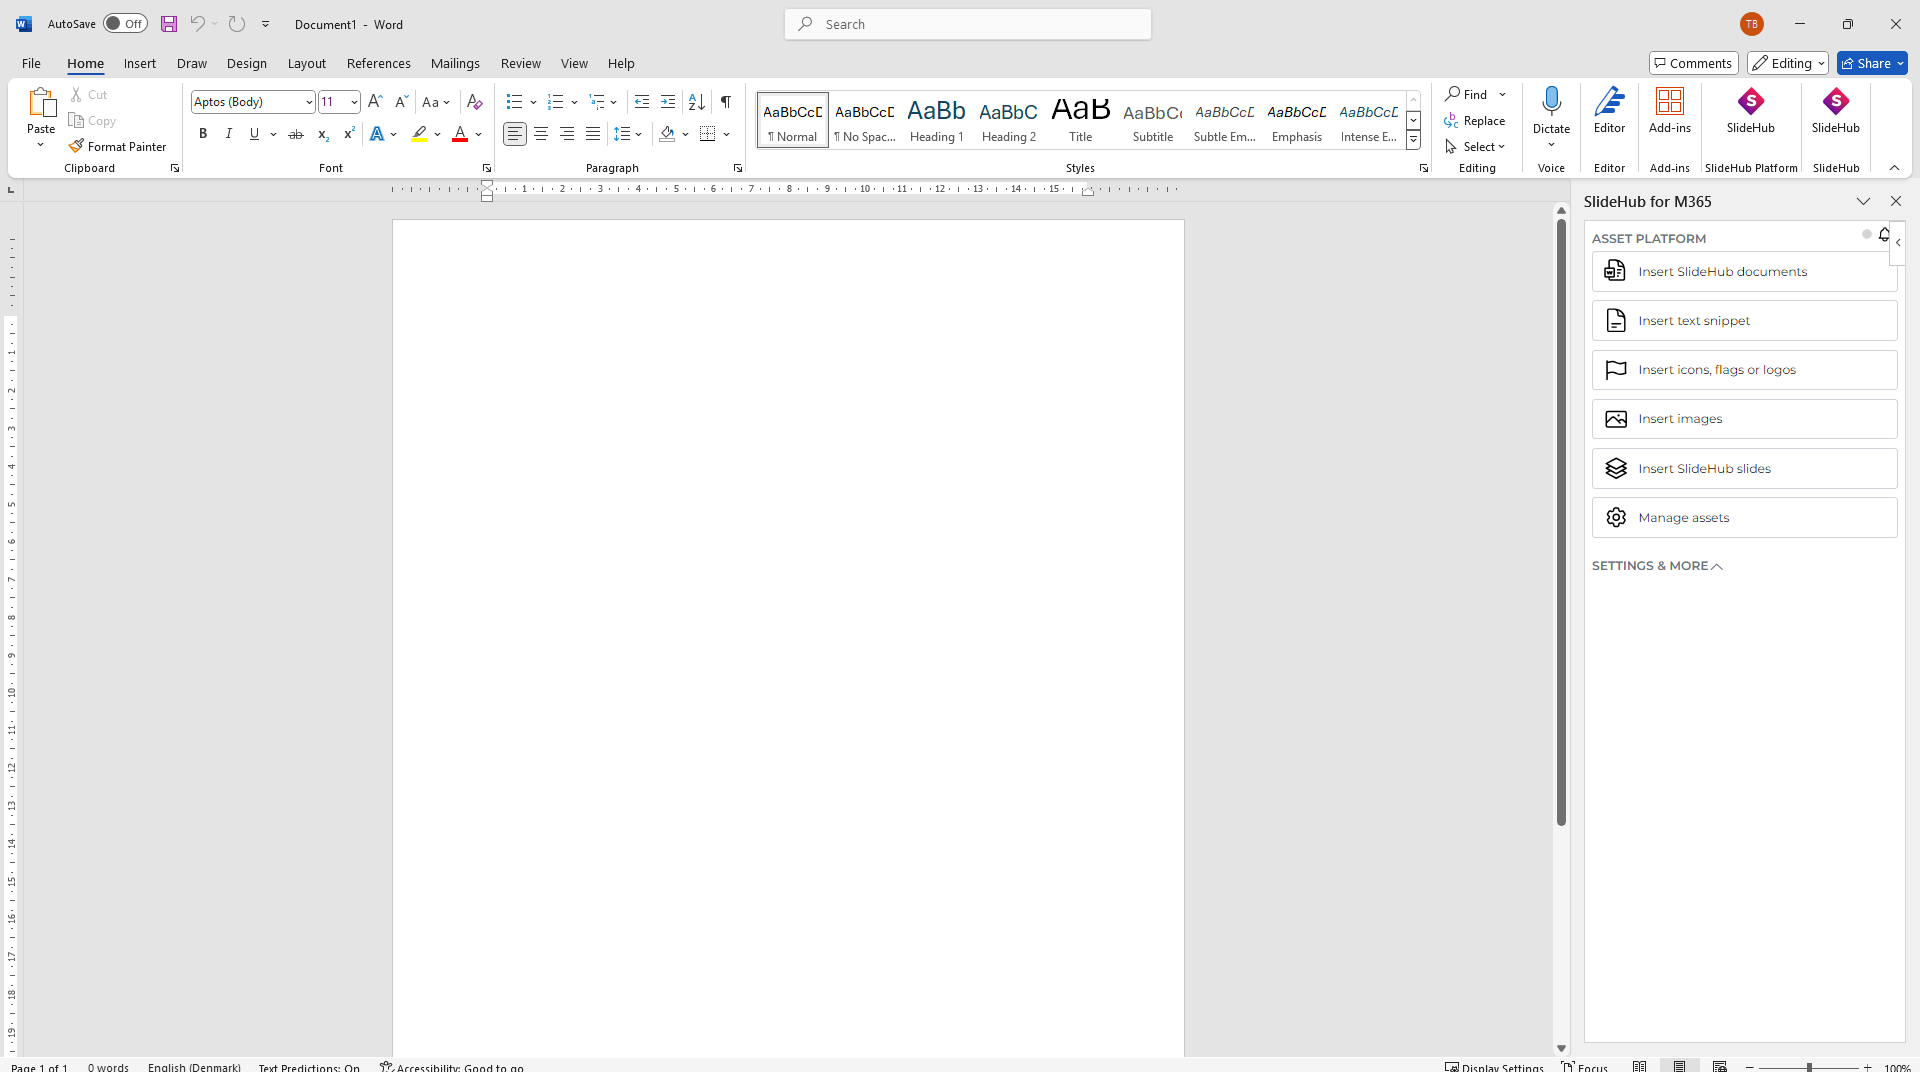
Task: Switch to the Layout tab
Action: tap(306, 63)
